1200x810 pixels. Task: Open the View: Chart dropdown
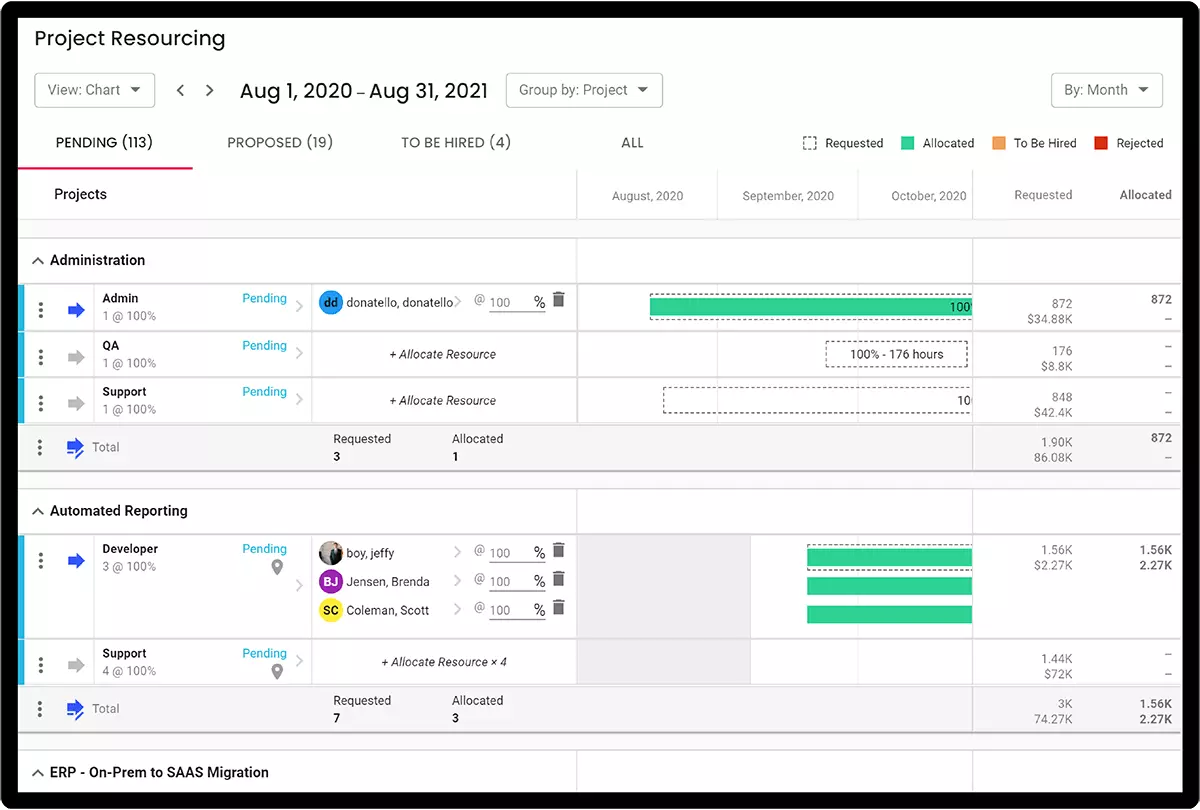coord(95,90)
